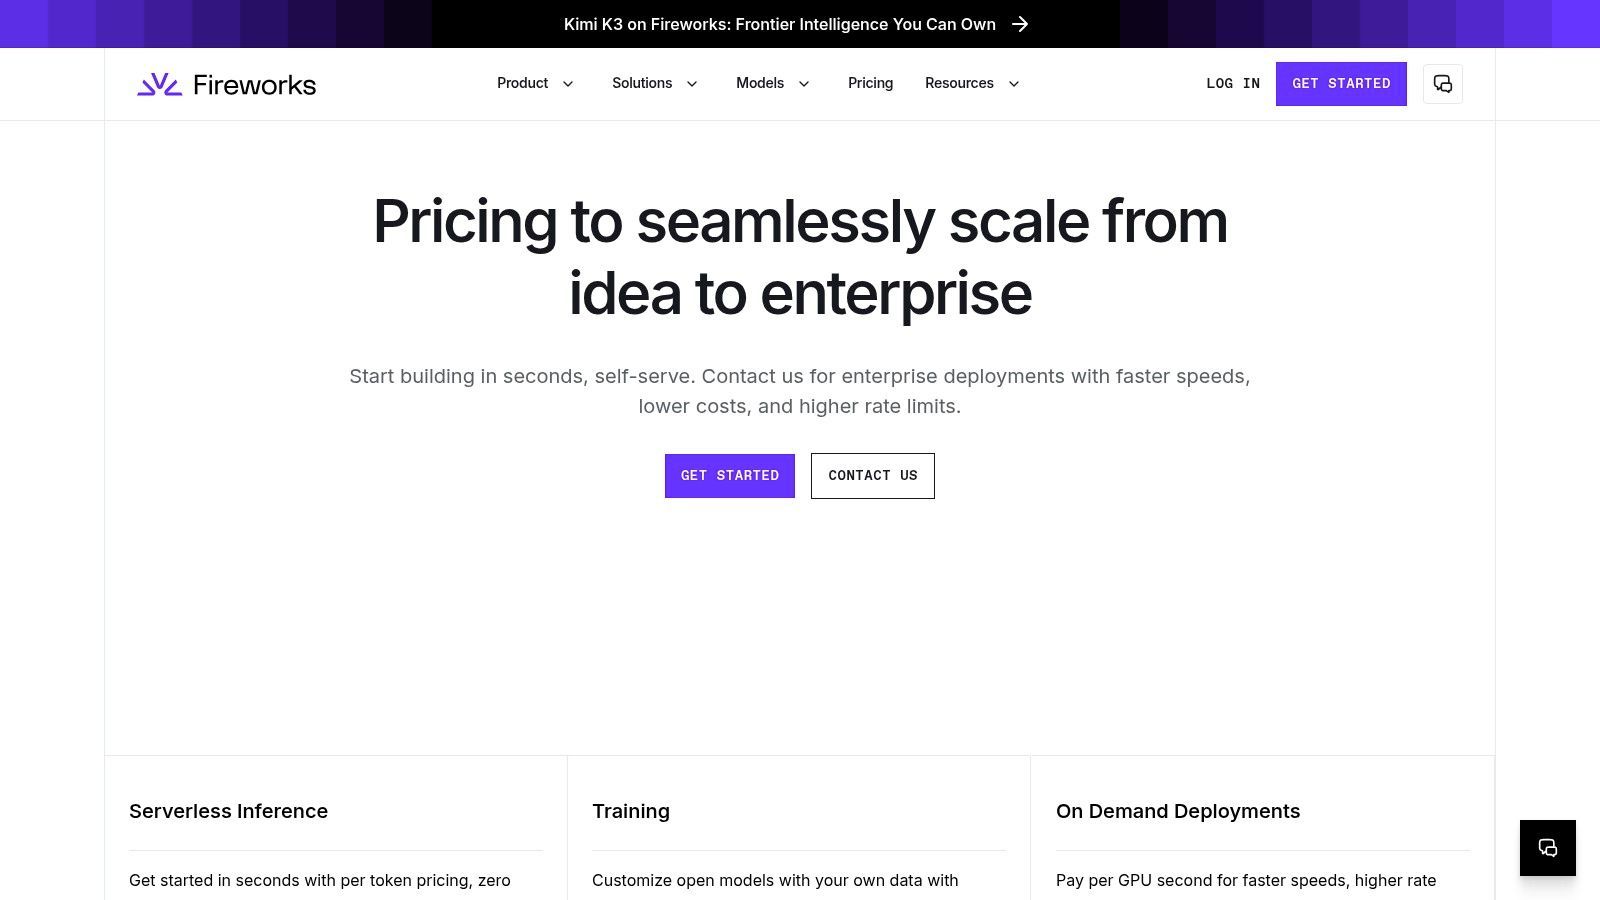Open the Kimi K3 on Fireworks announcement
This screenshot has height=900, width=1600.
pos(780,24)
